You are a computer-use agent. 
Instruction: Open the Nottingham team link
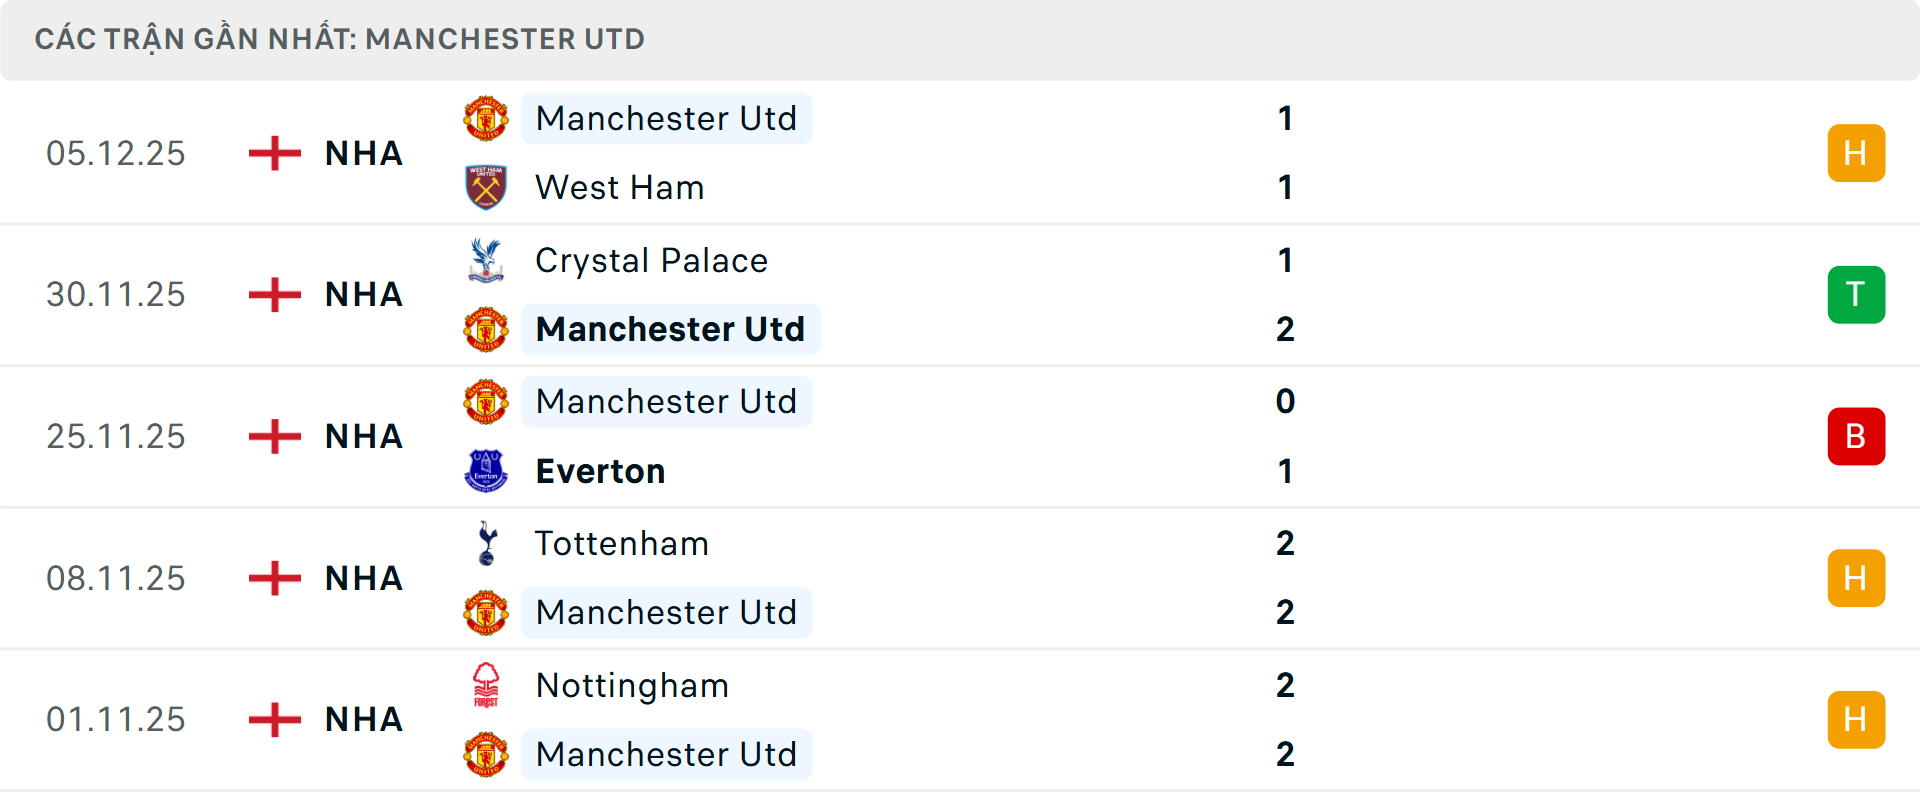coord(632,686)
